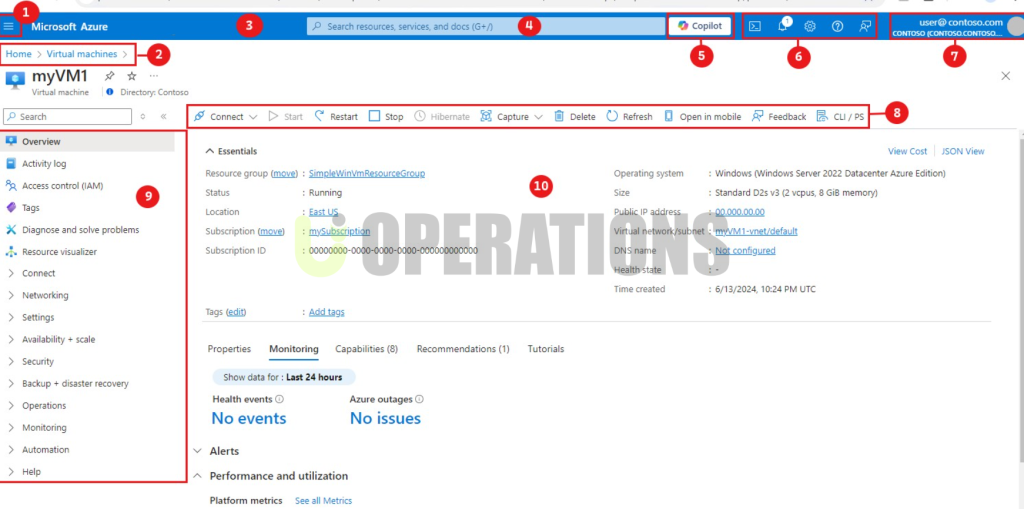Switch to the Capabilities (8) tab
Screen dimensions: 1024x509
(x=366, y=349)
